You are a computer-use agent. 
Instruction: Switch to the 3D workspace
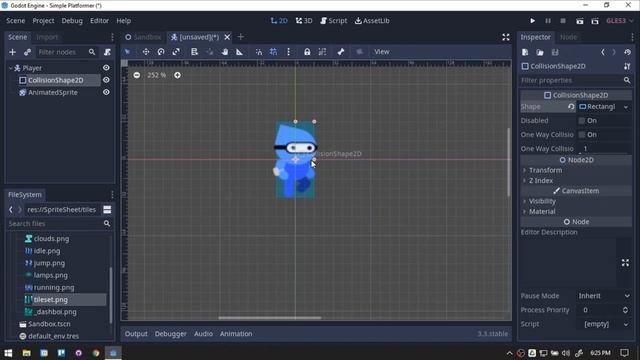pos(304,21)
